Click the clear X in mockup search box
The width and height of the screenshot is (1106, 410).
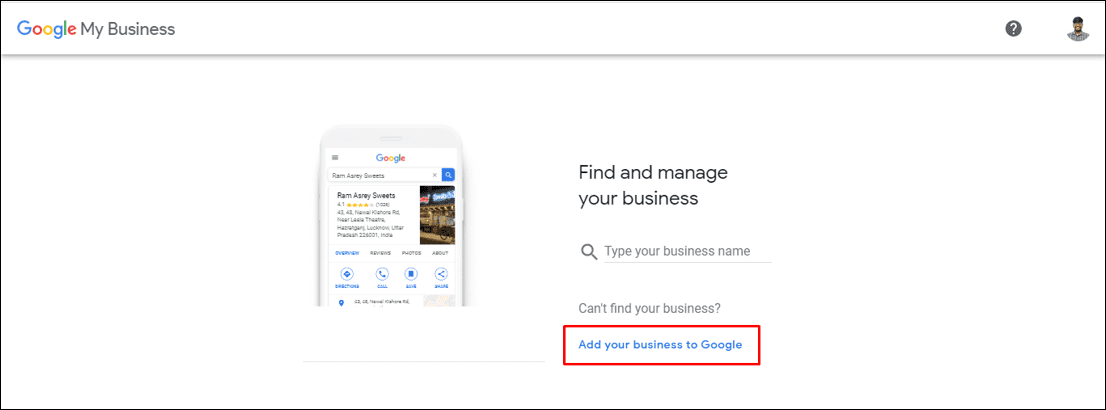point(434,175)
